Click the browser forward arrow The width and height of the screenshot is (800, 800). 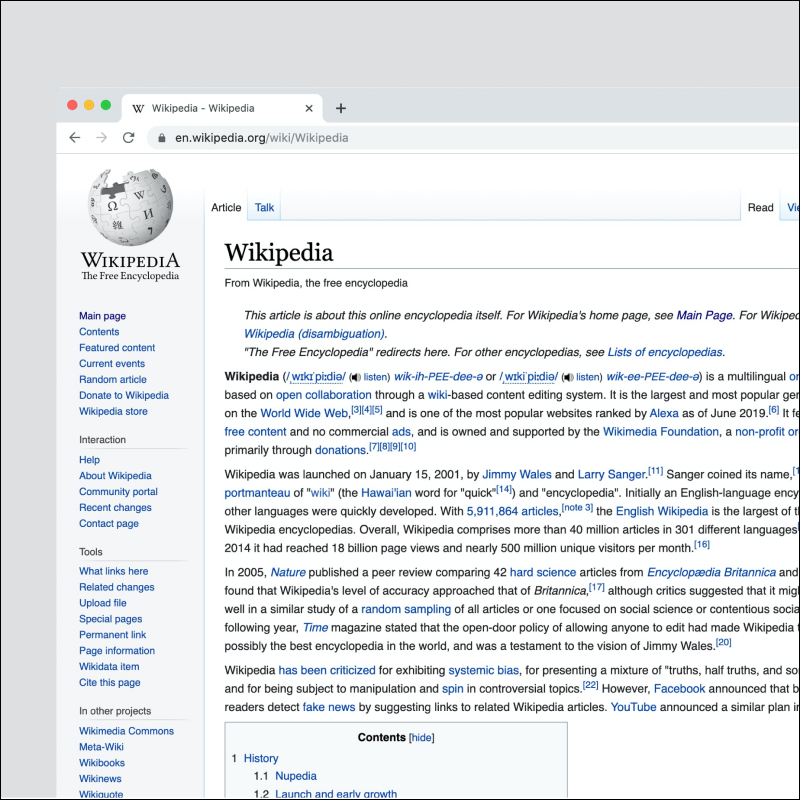click(x=102, y=138)
